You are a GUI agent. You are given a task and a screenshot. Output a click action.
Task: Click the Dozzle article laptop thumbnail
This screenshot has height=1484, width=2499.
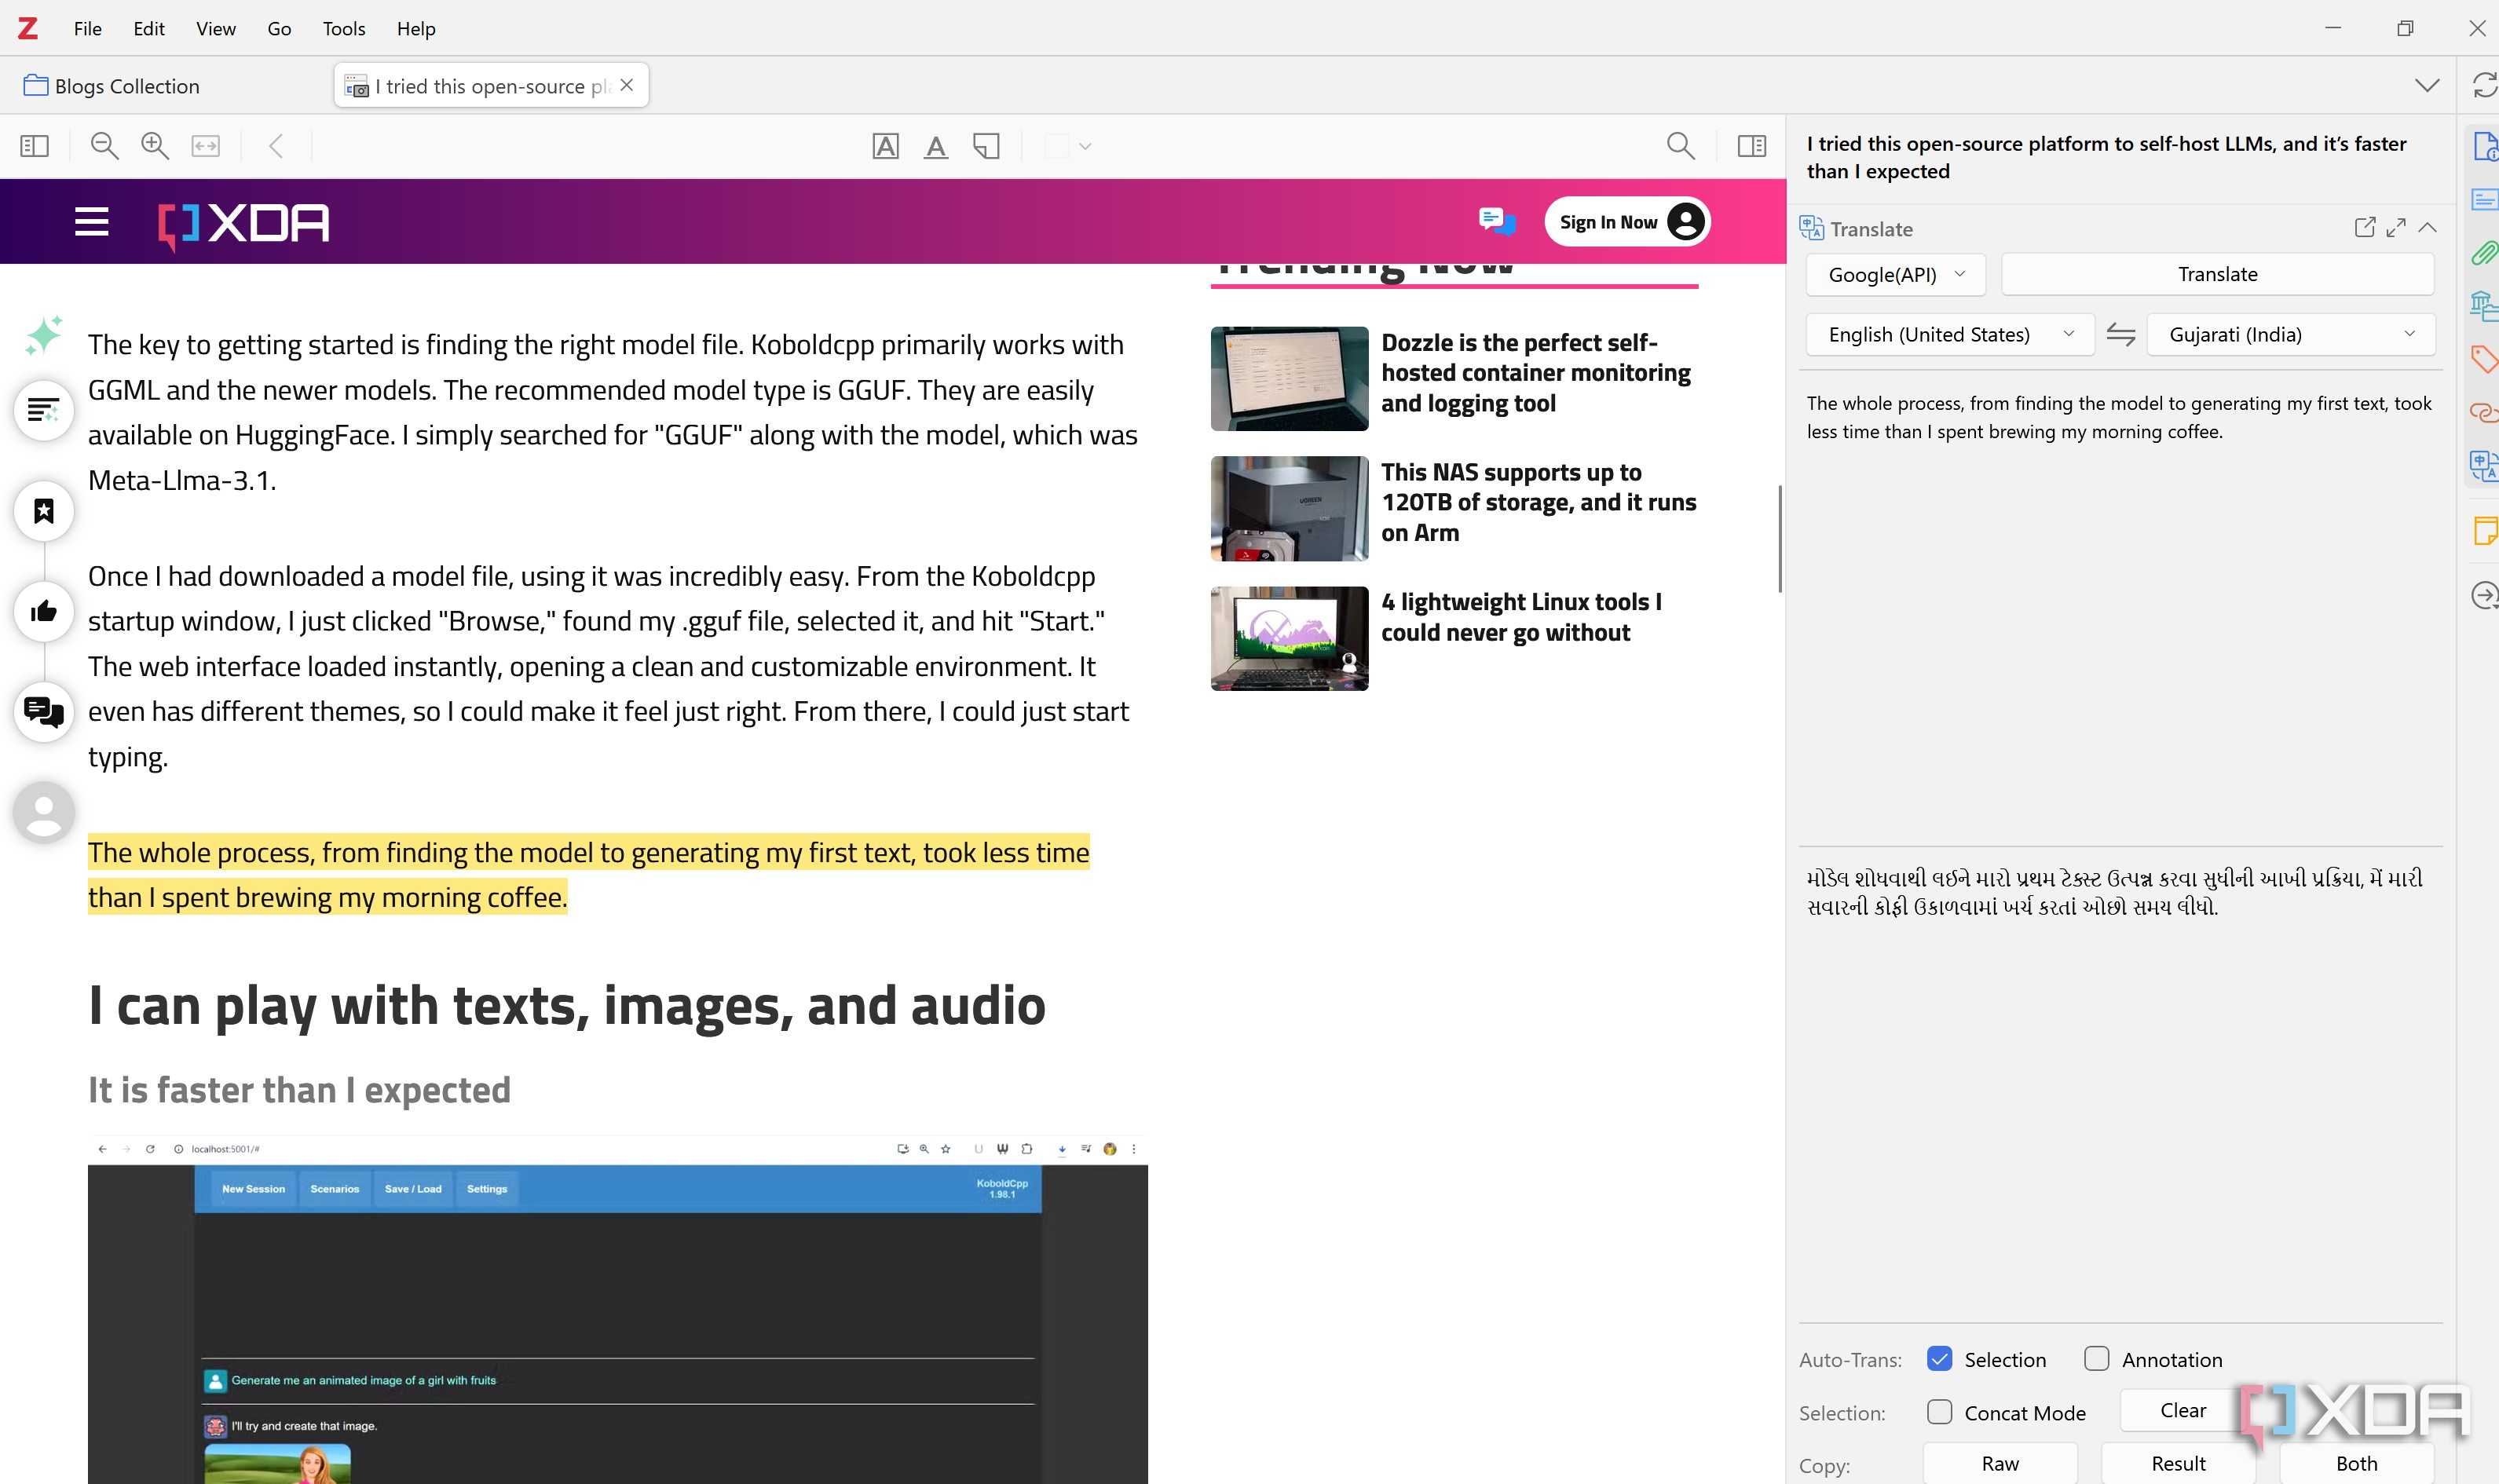[1289, 378]
